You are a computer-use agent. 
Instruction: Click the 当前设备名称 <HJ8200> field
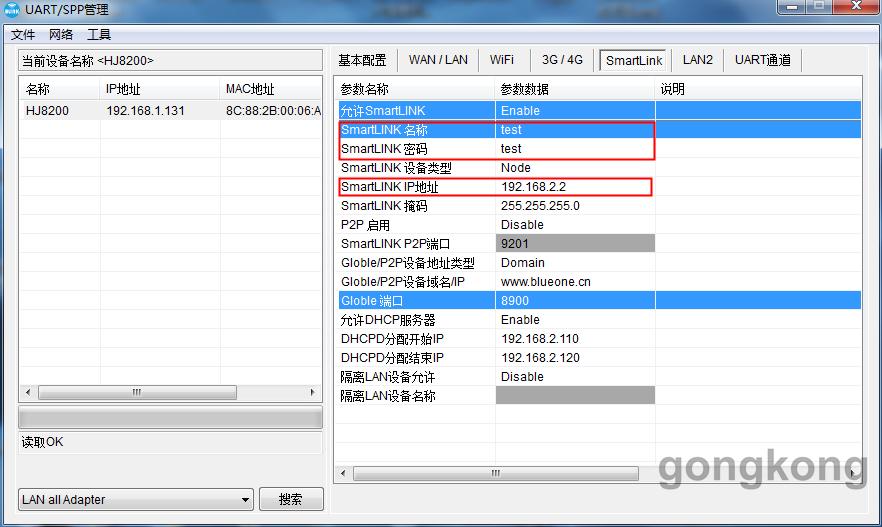click(170, 60)
